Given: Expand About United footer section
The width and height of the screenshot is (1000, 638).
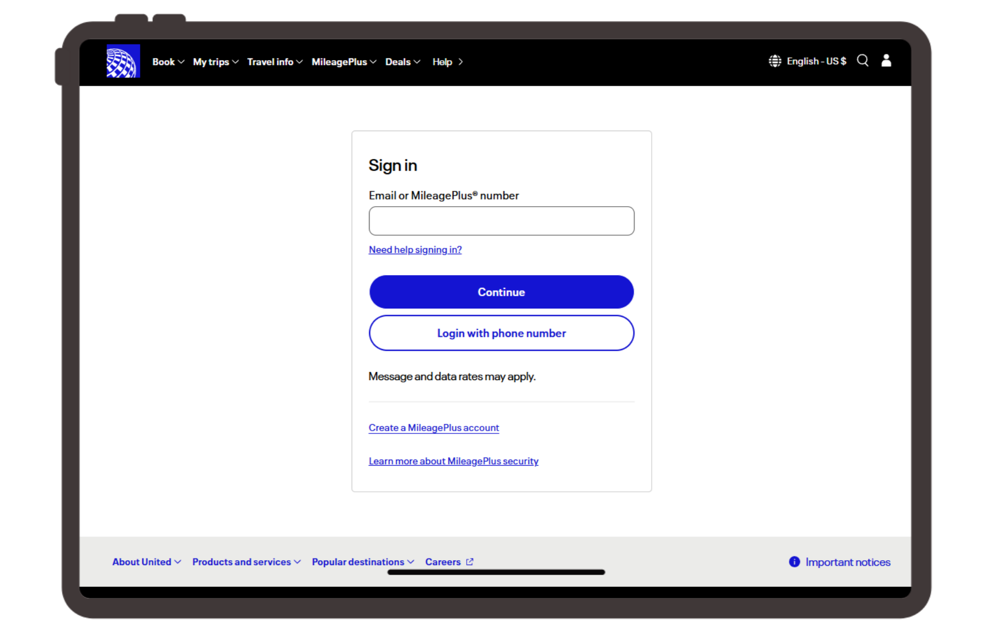Looking at the screenshot, I should 147,561.
